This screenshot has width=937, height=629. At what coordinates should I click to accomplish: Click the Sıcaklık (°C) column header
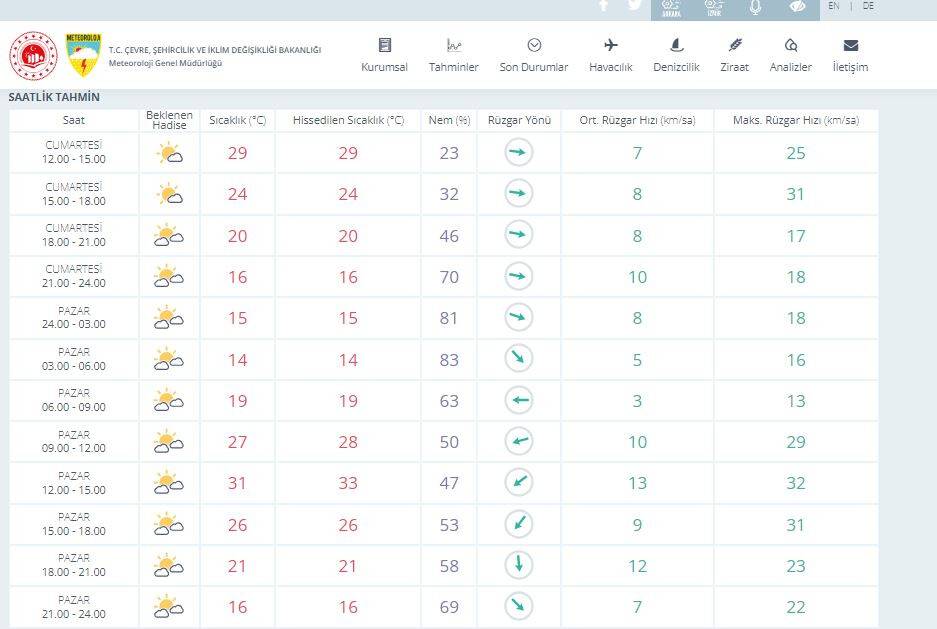click(x=237, y=120)
